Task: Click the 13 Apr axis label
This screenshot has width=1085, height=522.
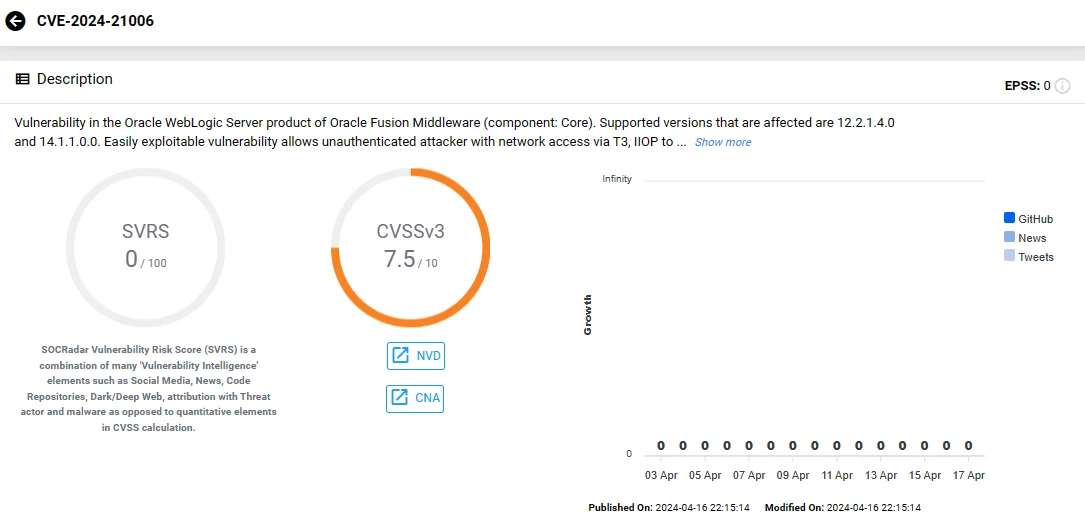Action: coord(880,476)
